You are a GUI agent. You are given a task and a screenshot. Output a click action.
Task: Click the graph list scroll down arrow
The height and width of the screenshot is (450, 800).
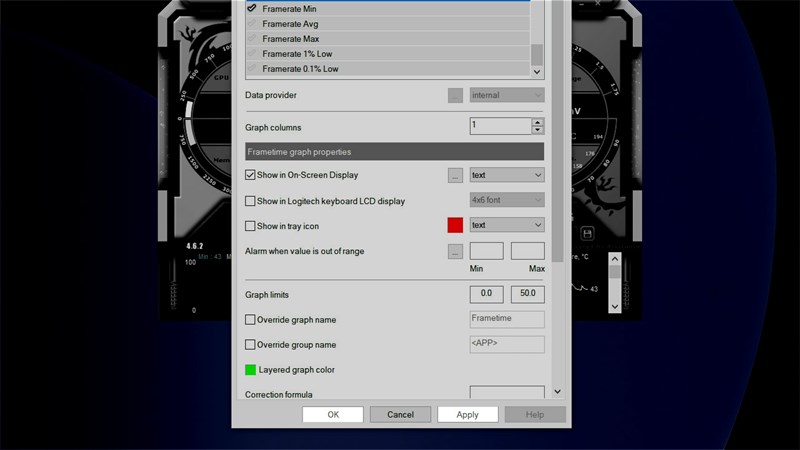tap(537, 72)
